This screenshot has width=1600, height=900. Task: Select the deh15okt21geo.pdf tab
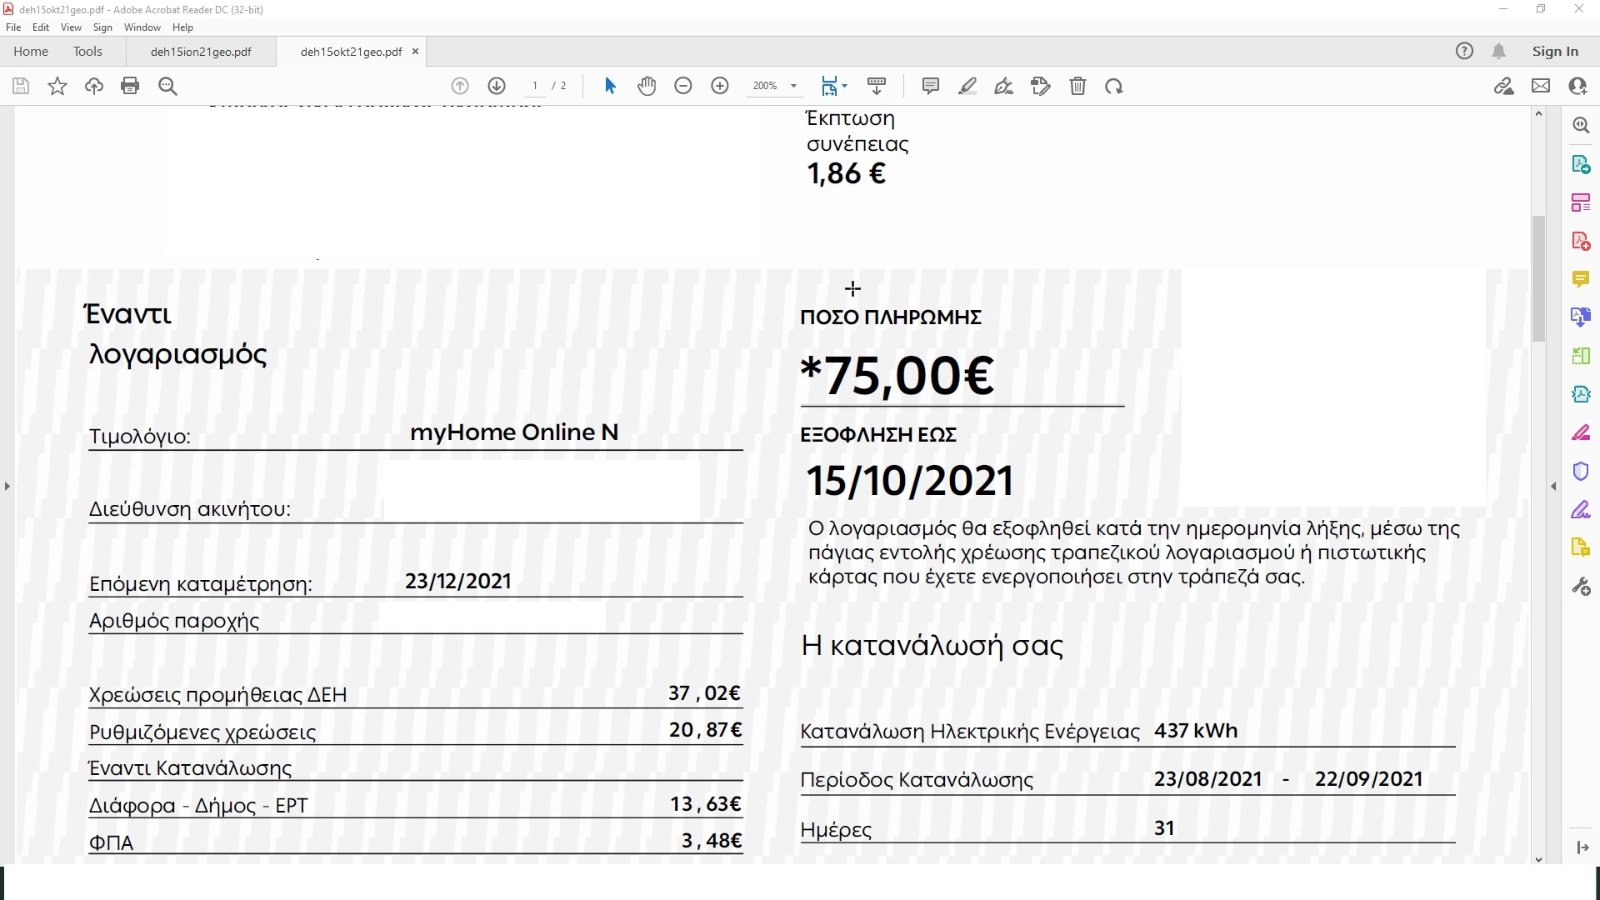click(x=351, y=52)
